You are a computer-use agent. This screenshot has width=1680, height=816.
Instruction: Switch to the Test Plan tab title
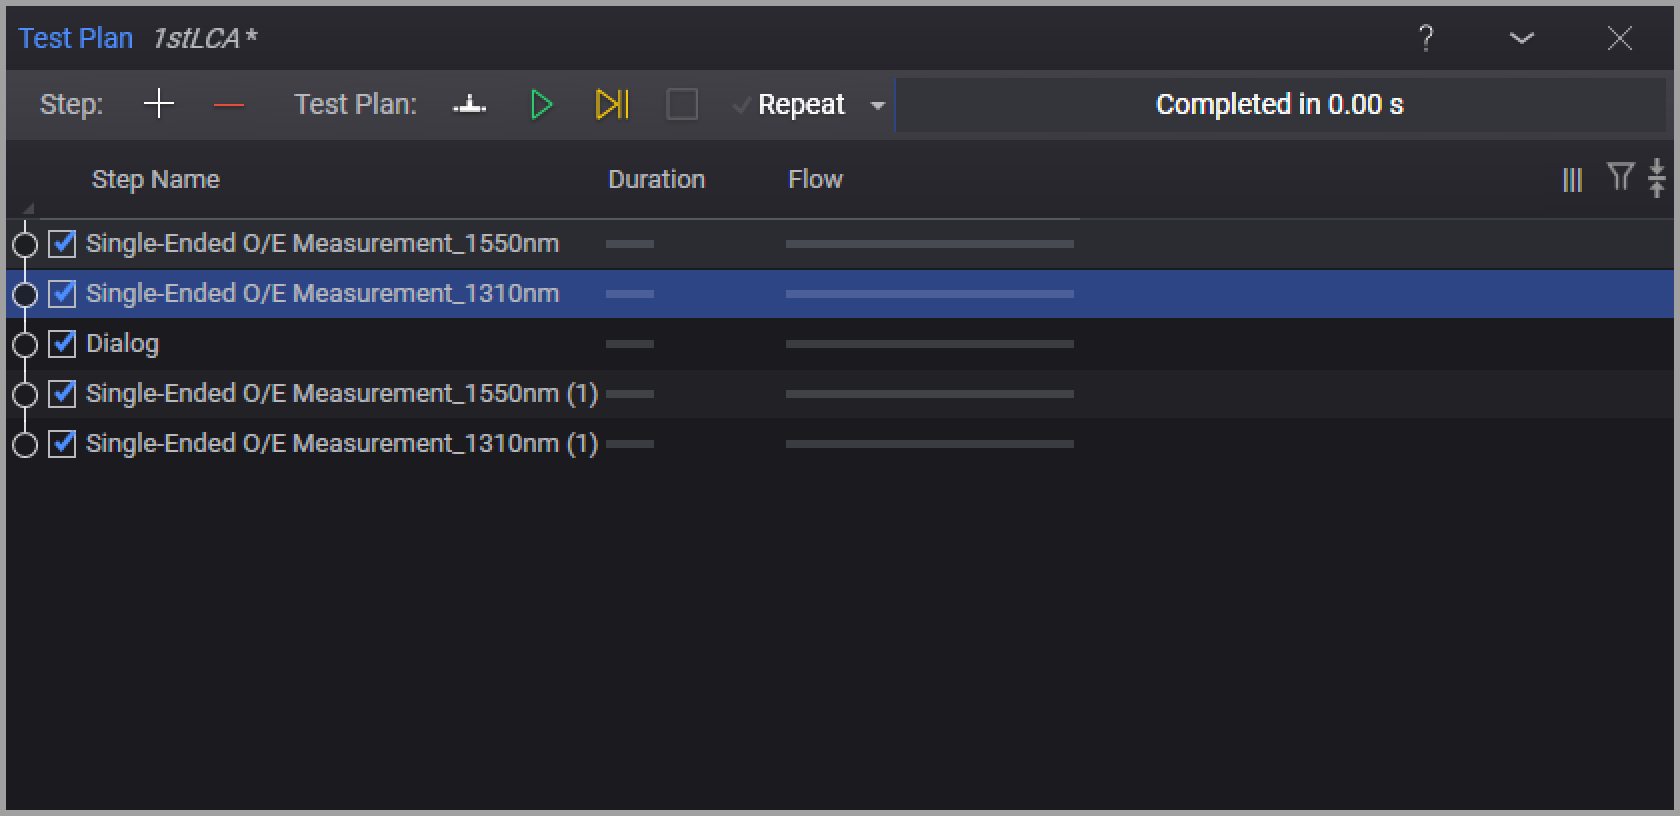pos(76,39)
